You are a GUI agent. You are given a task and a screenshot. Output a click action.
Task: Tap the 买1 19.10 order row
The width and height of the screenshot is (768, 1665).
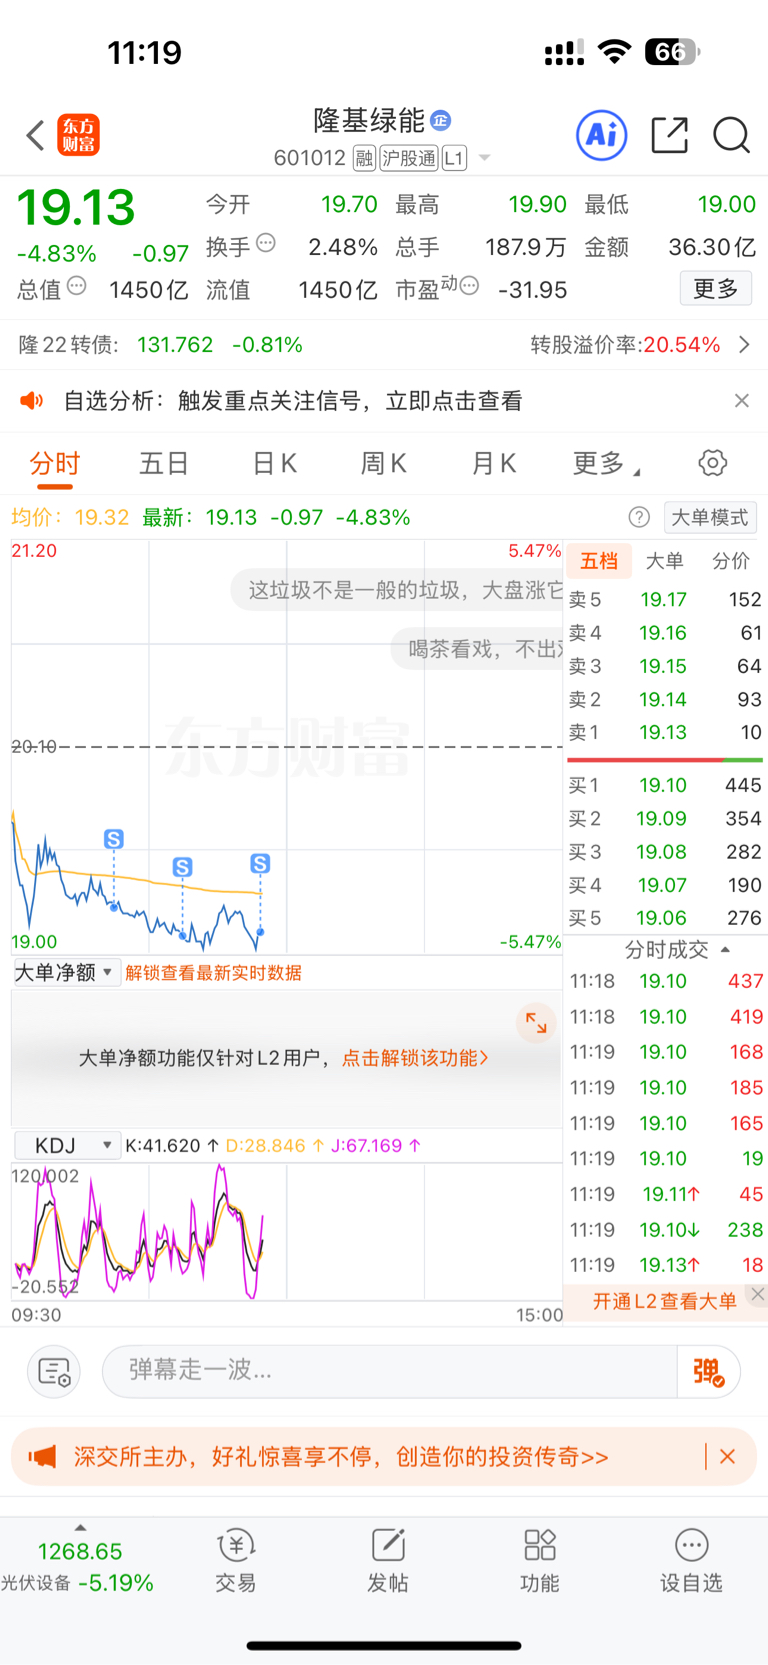[665, 786]
